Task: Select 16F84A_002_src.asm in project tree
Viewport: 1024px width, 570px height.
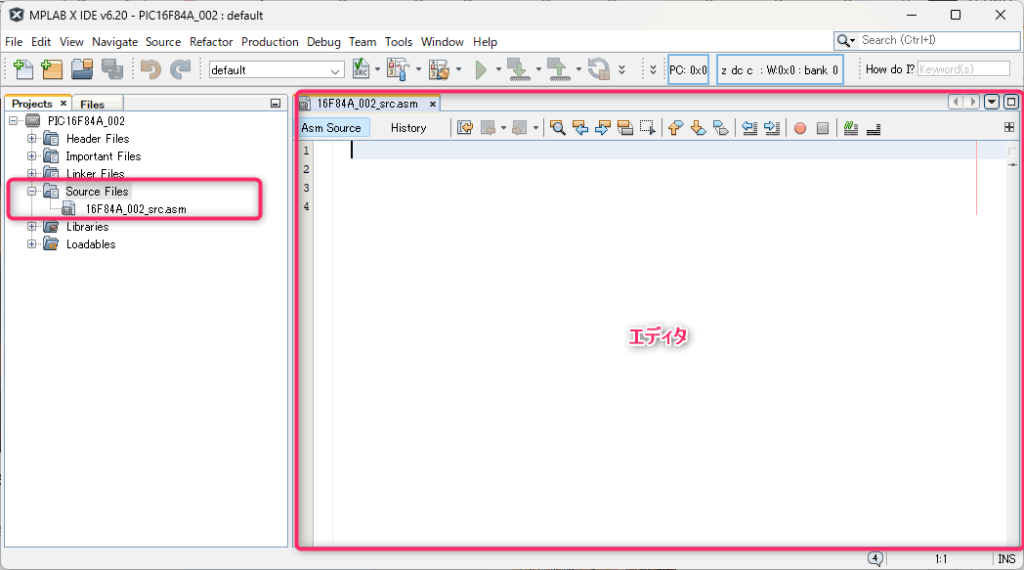Action: pyautogui.click(x=136, y=209)
